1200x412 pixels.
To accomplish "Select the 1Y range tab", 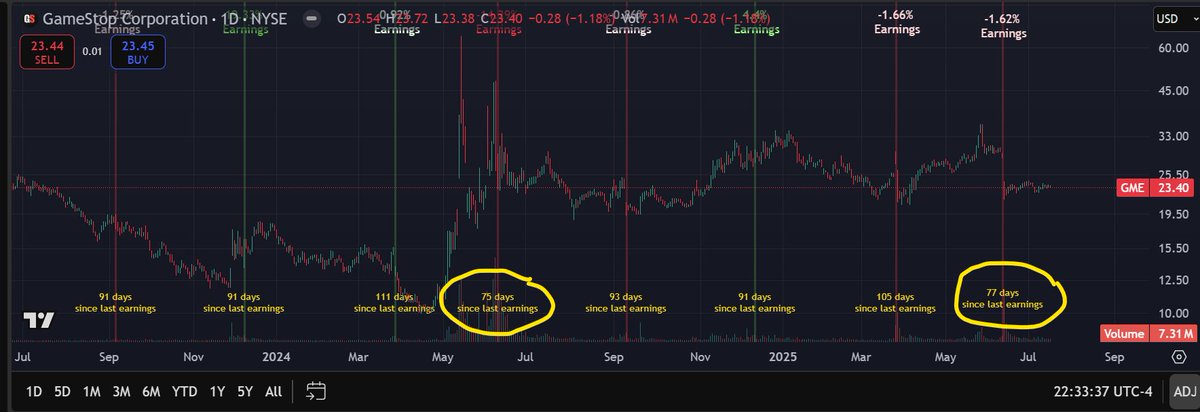I will [215, 390].
